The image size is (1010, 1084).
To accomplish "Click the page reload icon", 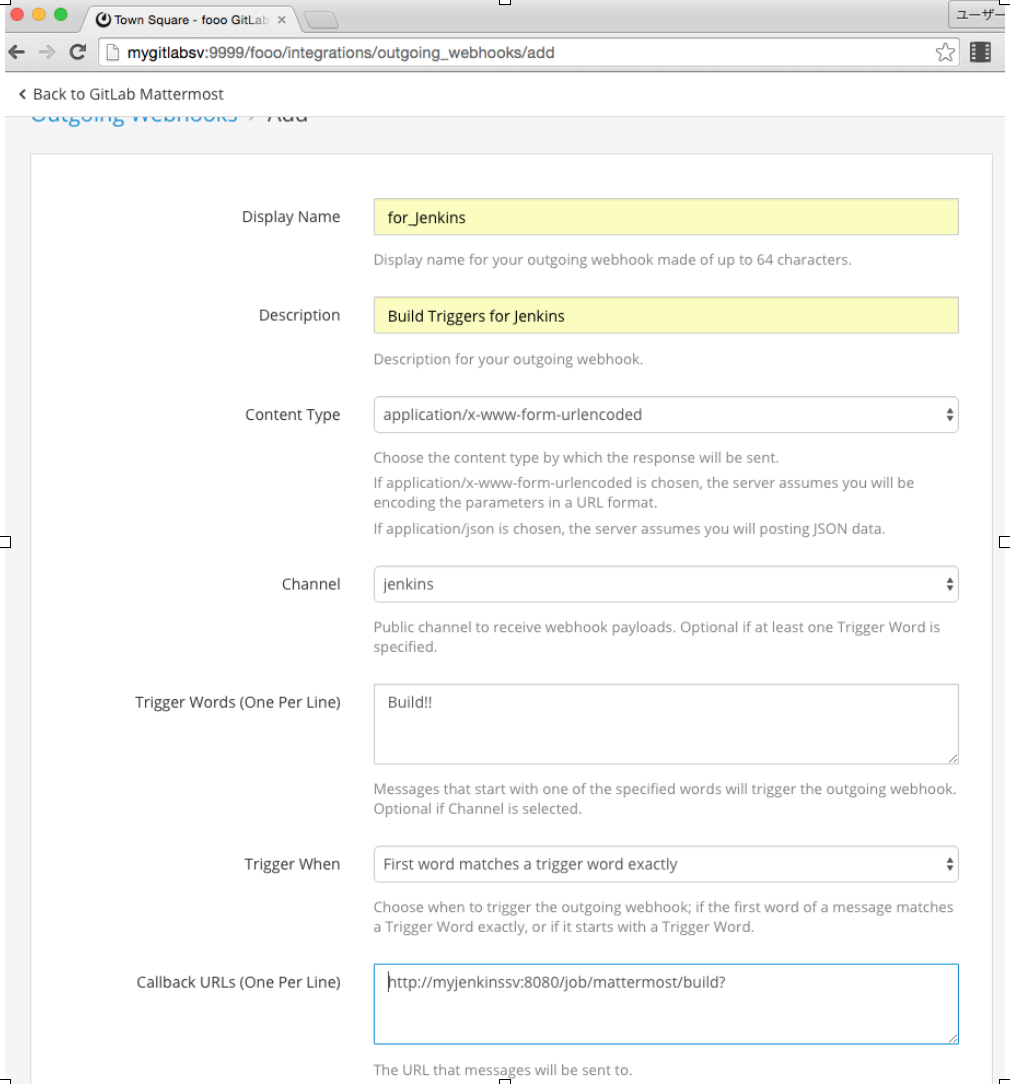I will 77,51.
